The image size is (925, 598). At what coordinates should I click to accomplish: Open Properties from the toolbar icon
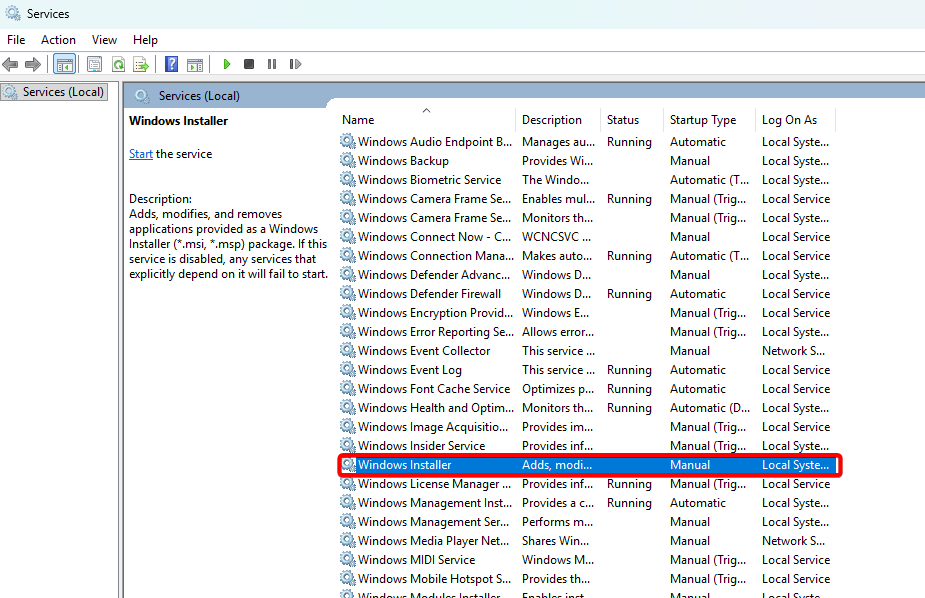click(x=94, y=64)
